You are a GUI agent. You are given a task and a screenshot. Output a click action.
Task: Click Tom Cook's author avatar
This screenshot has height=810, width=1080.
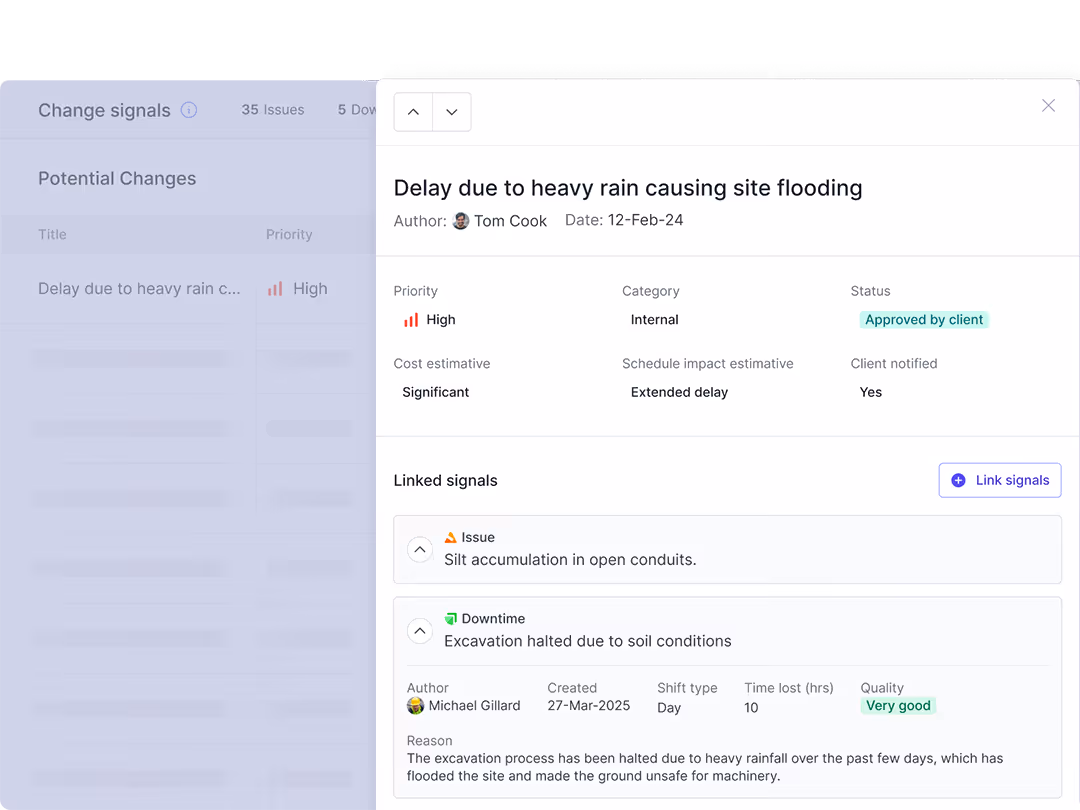tap(459, 220)
